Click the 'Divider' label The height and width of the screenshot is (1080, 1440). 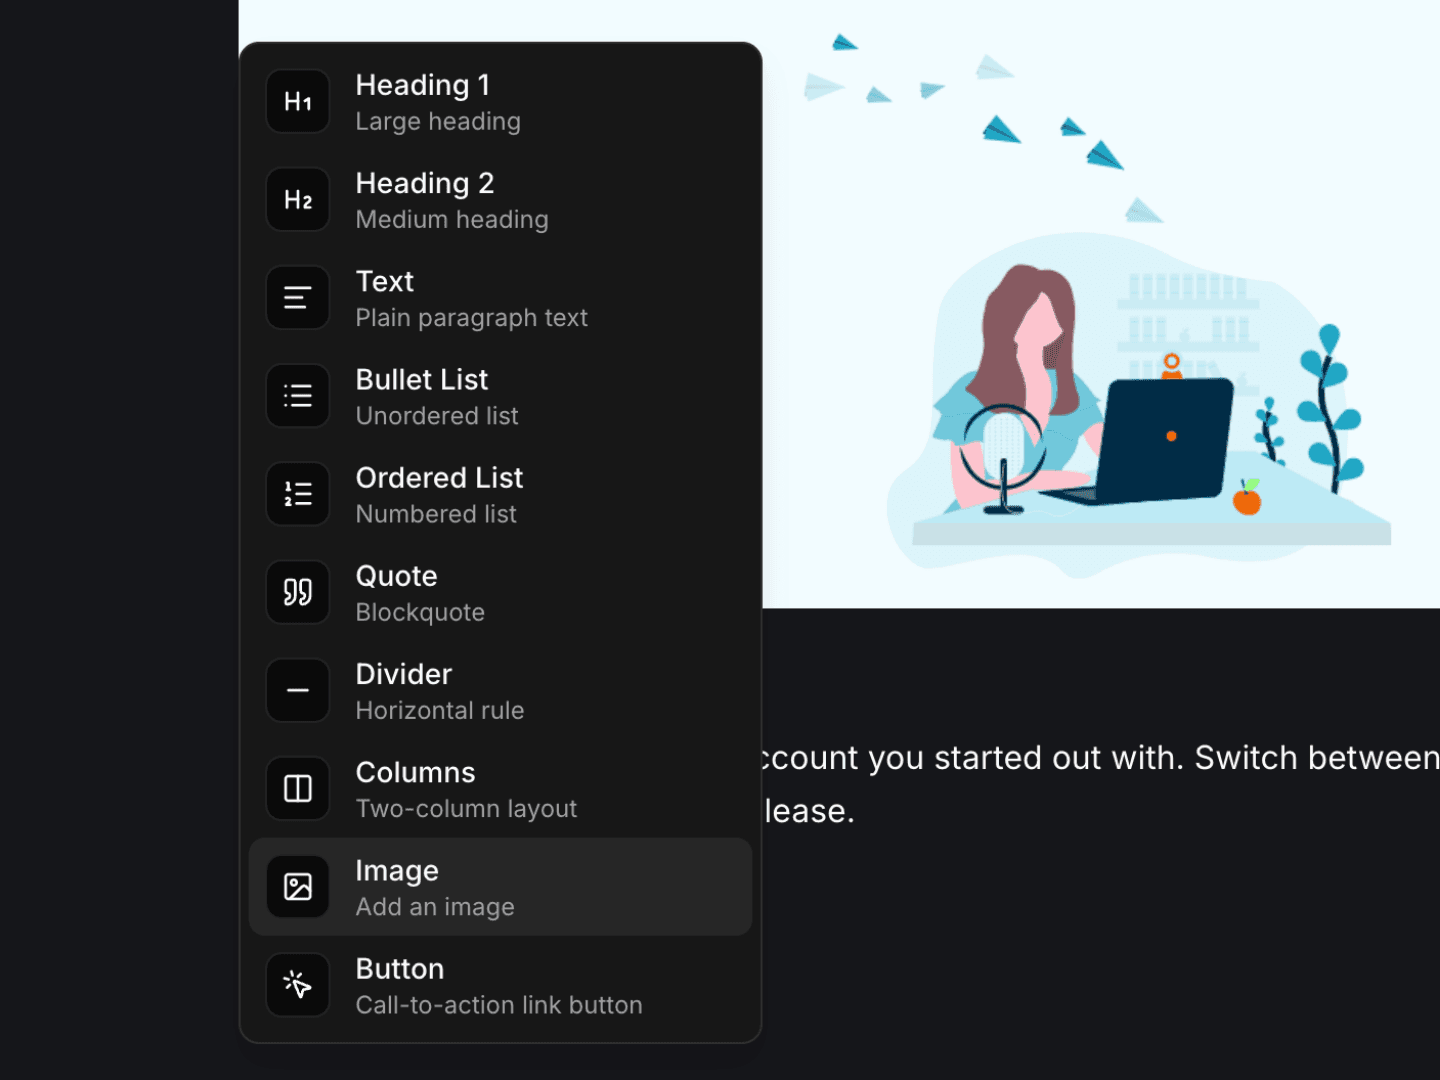404,674
